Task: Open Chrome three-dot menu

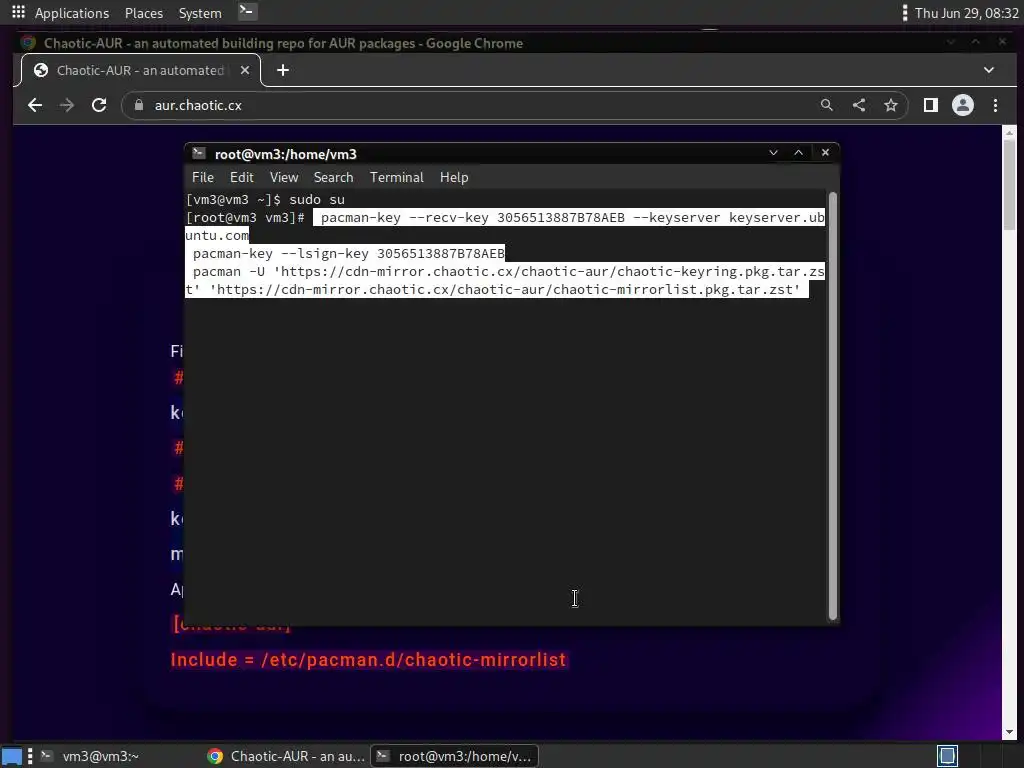Action: pos(995,105)
